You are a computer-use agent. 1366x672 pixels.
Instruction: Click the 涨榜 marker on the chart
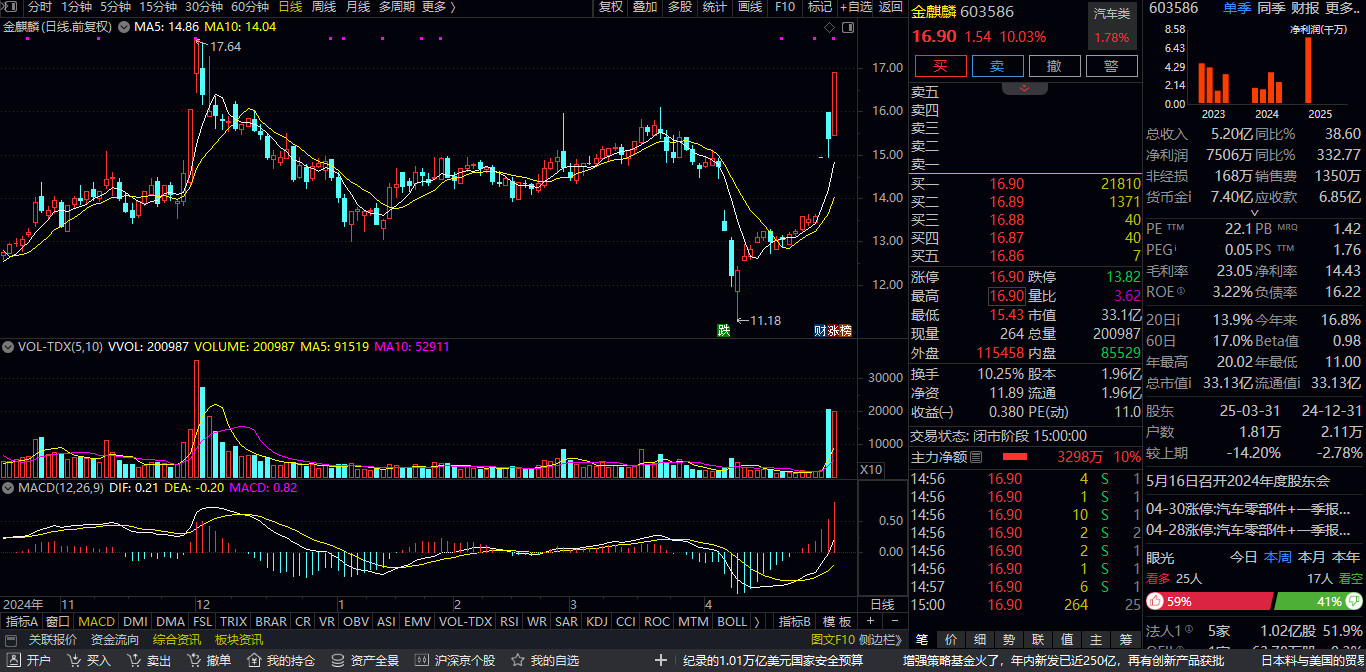(839, 331)
